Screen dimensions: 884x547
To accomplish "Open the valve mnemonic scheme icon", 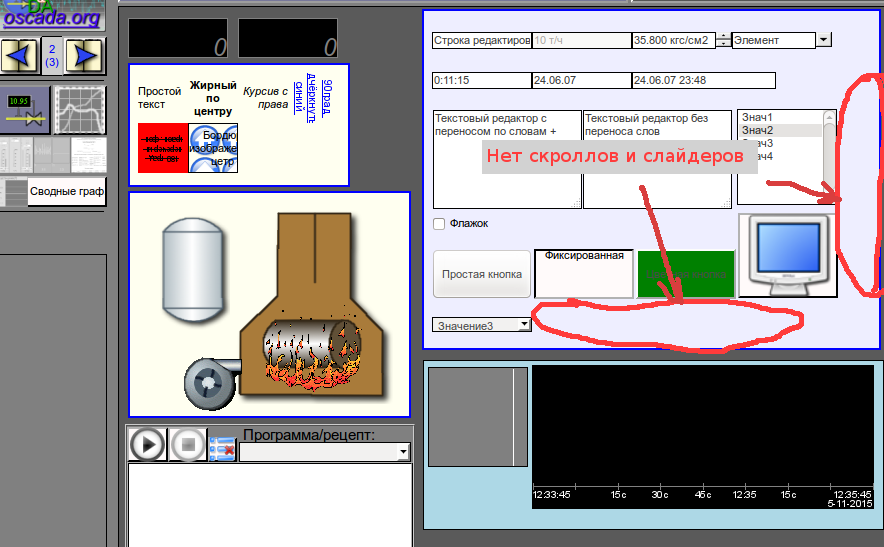I will 26,109.
